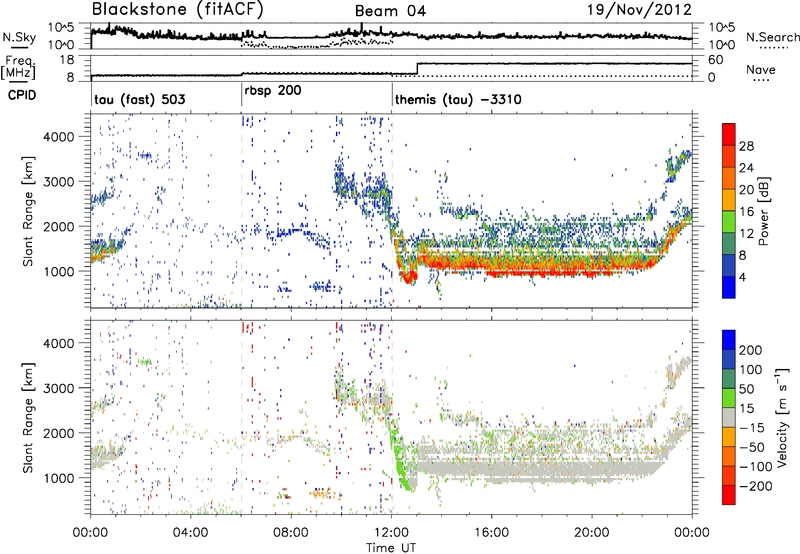The image size is (800, 554).
Task: Click the 'Power [dB]' color bar label
Action: [x=763, y=211]
